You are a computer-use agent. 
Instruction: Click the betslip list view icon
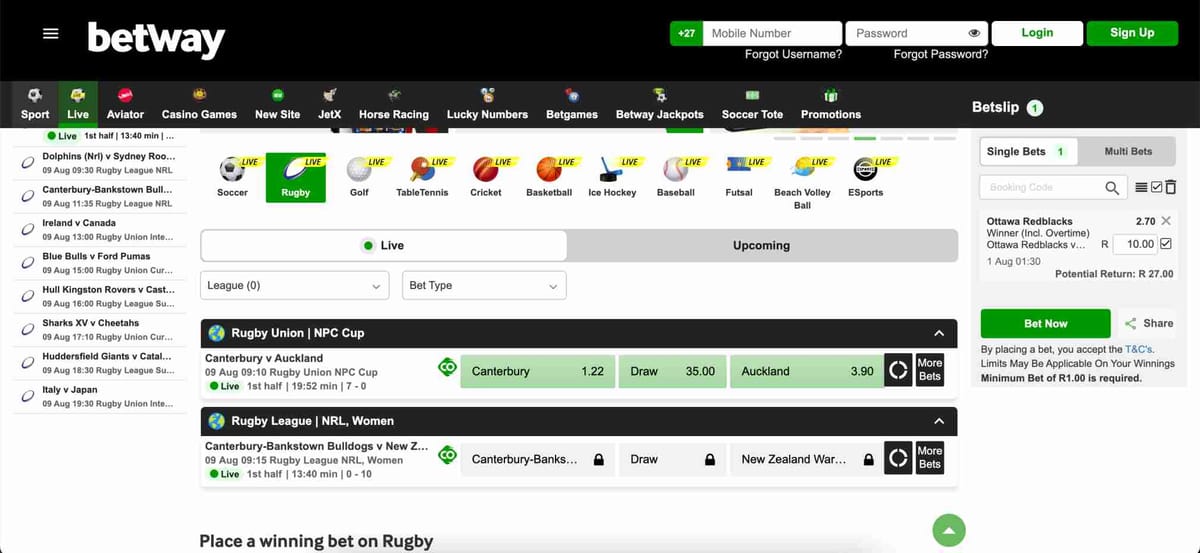coord(1142,187)
